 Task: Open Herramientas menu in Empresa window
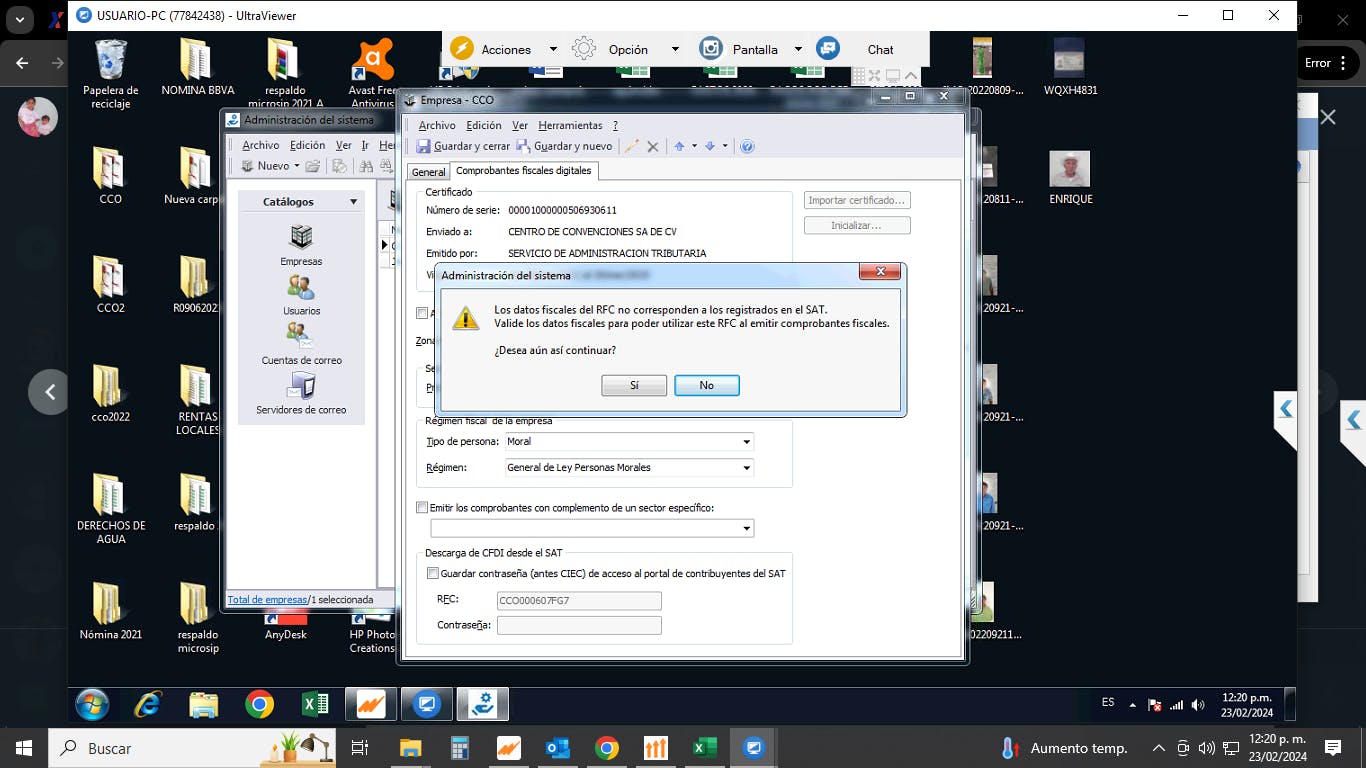(570, 125)
